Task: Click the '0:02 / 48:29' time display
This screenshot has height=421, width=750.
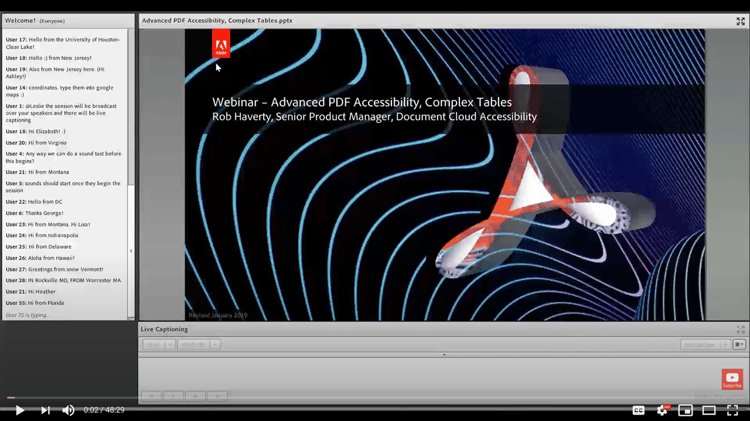Action: click(x=104, y=410)
